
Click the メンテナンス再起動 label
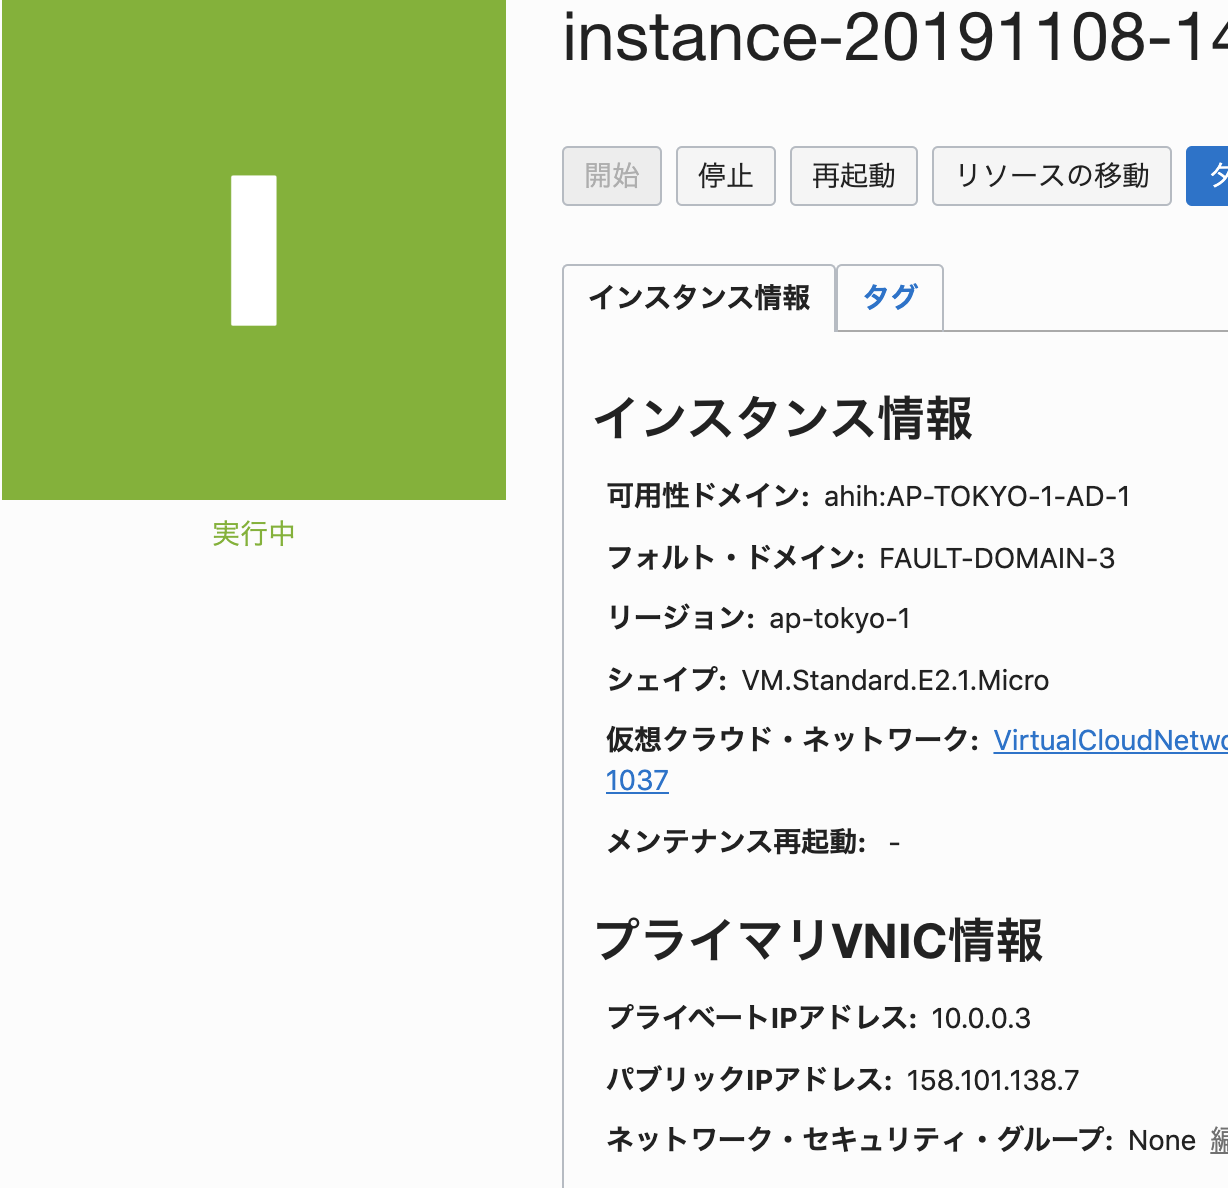coord(736,842)
